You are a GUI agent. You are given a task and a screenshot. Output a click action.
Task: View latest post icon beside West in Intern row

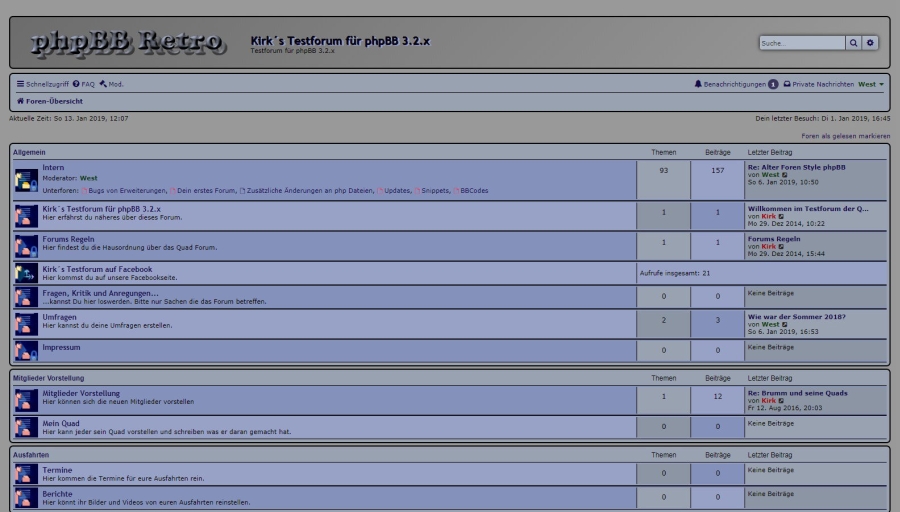pos(785,175)
